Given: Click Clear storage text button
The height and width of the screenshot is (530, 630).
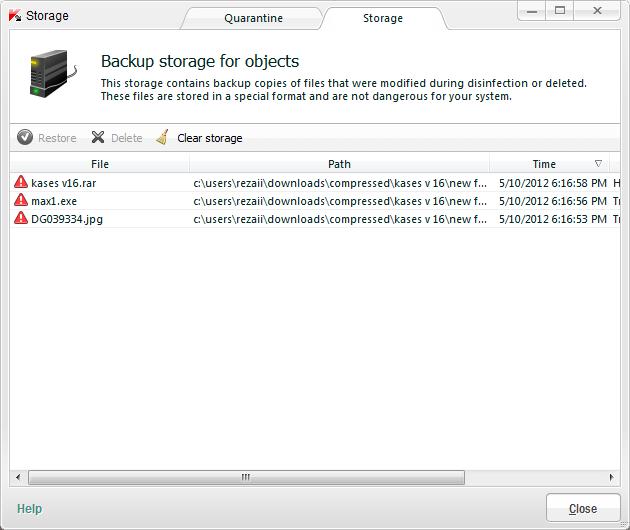Looking at the screenshot, I should point(210,138).
